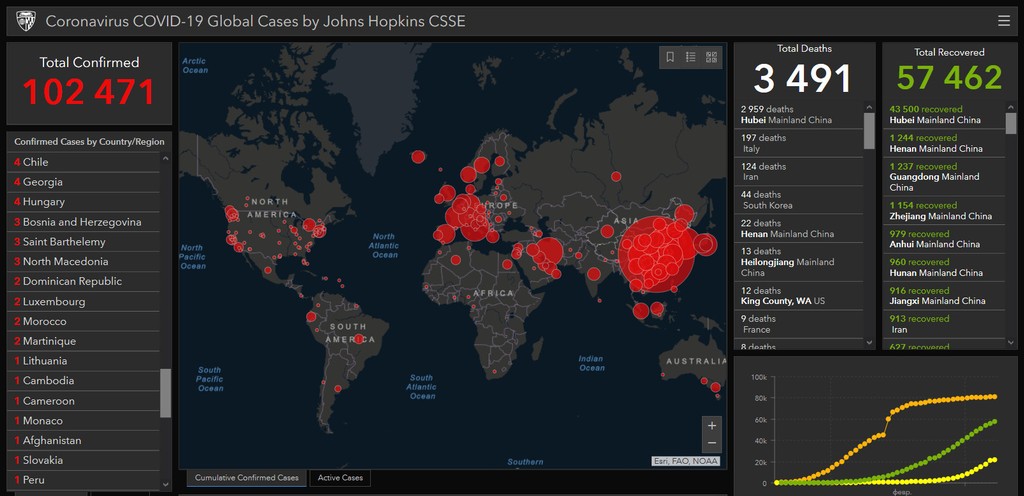Zoom in on the map with plus
This screenshot has width=1024, height=496.
click(712, 426)
